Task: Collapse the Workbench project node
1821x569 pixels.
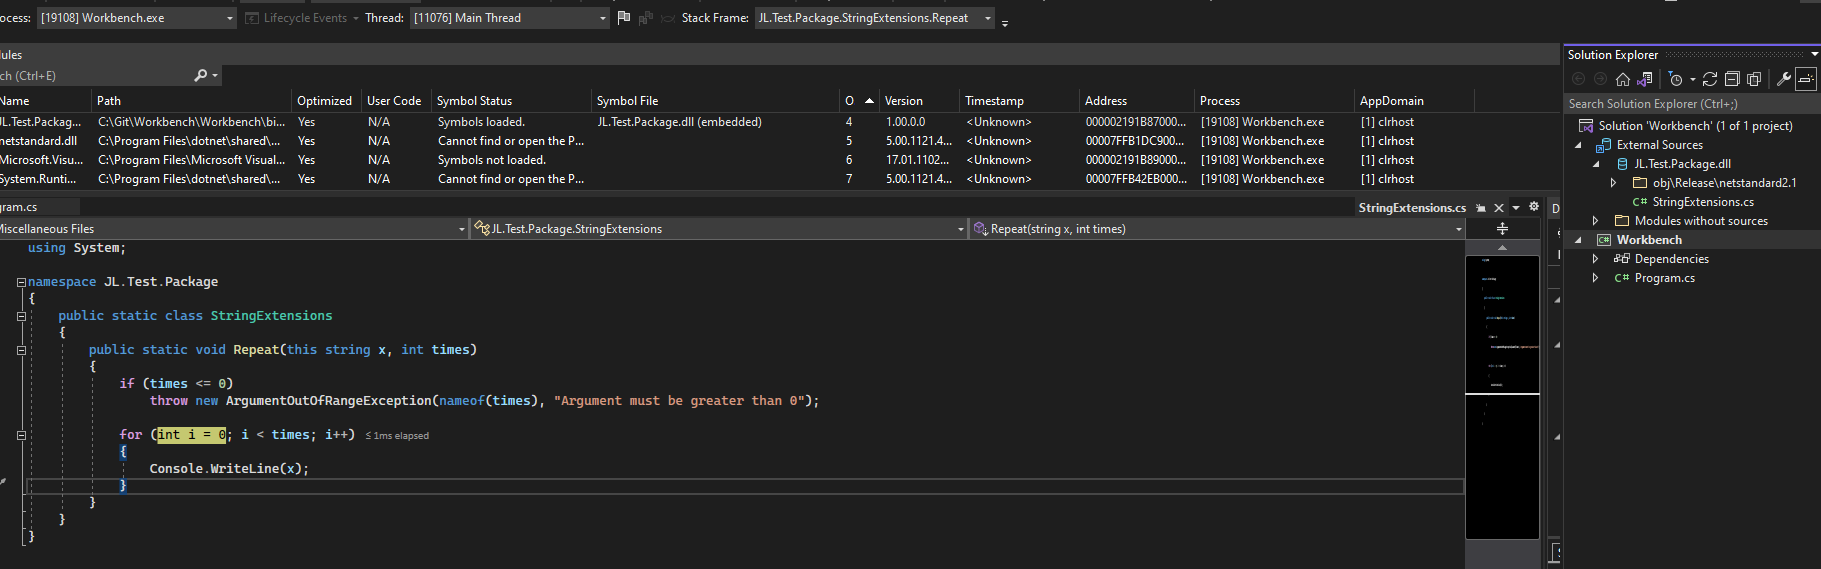Action: tap(1579, 240)
